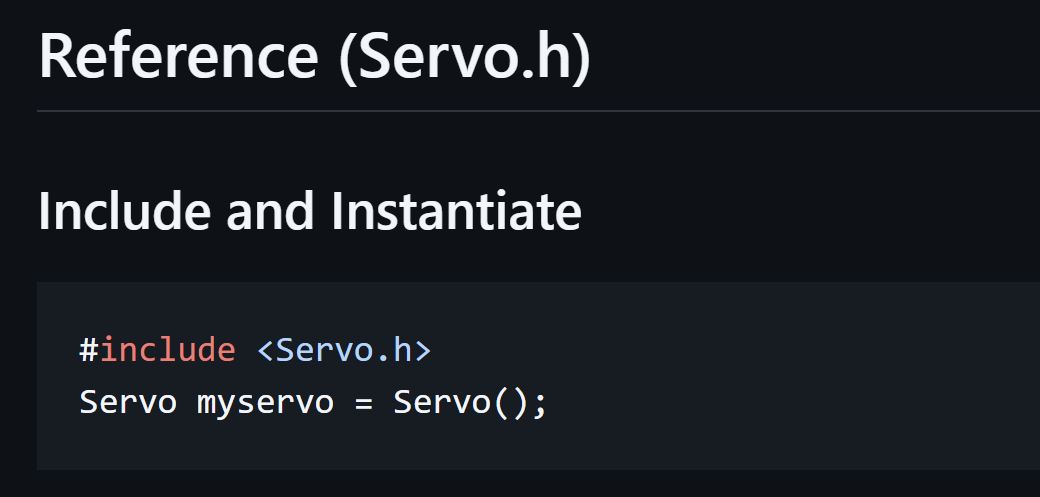Click the "Servo" constructor call after the equals sign
The height and width of the screenshot is (497, 1040).
(442, 402)
